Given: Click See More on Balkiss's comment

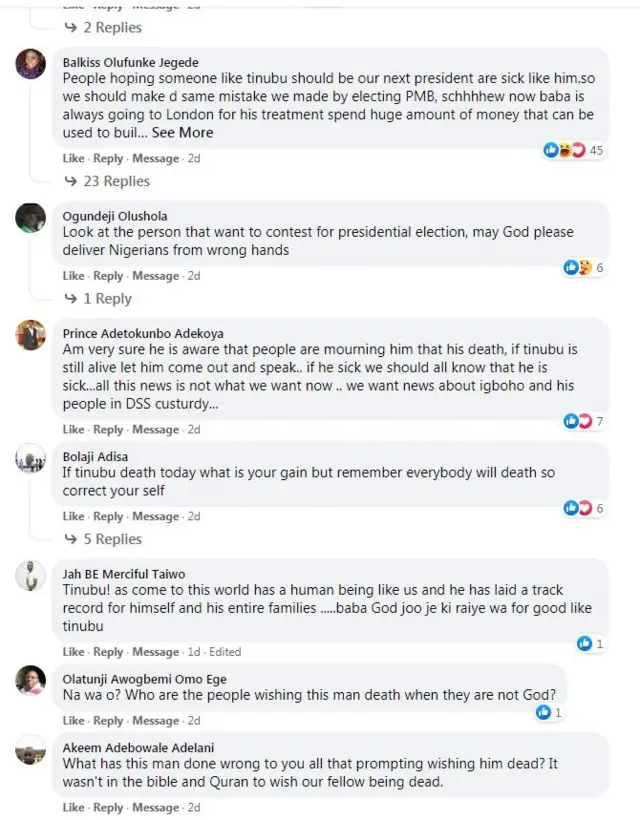Looking at the screenshot, I should 182,132.
